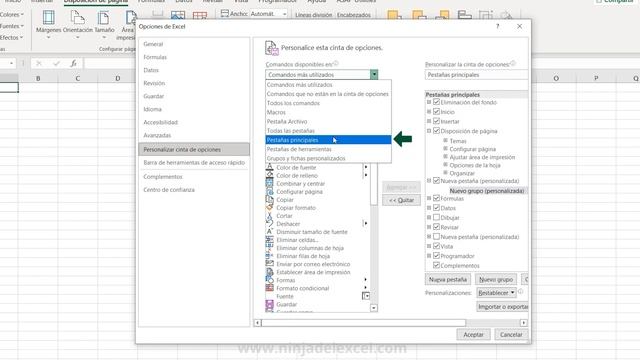
Task: Enable the Dibujar tab checkbox
Action: click(436, 218)
